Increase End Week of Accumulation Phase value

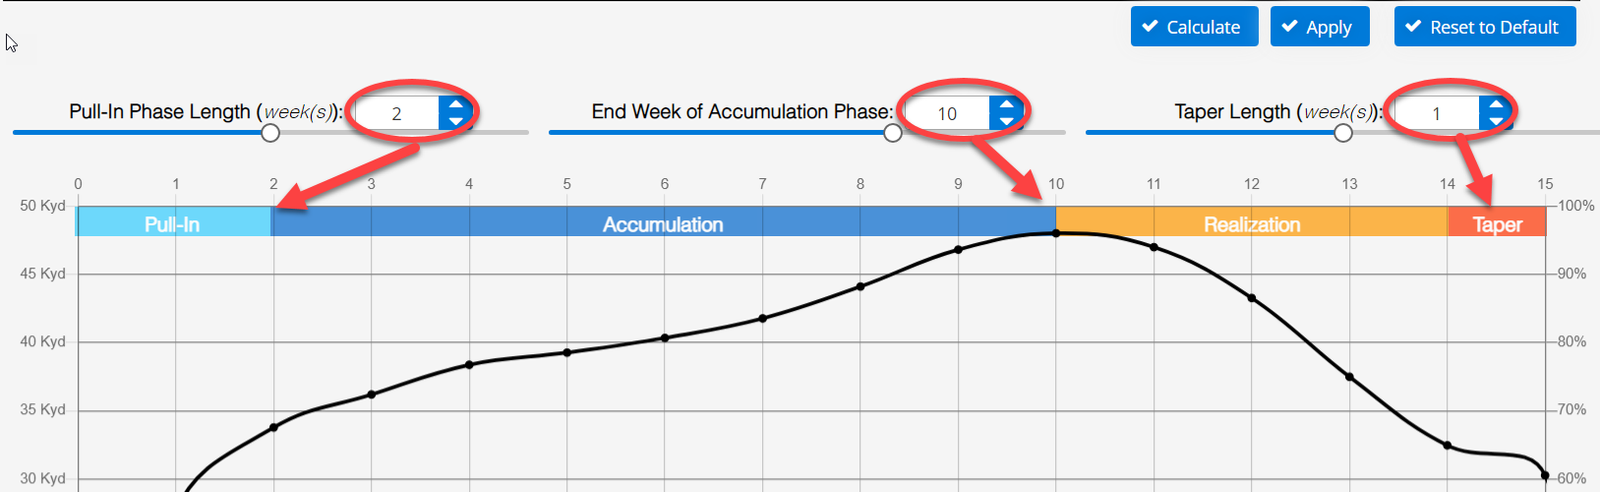pyautogui.click(x=1006, y=104)
